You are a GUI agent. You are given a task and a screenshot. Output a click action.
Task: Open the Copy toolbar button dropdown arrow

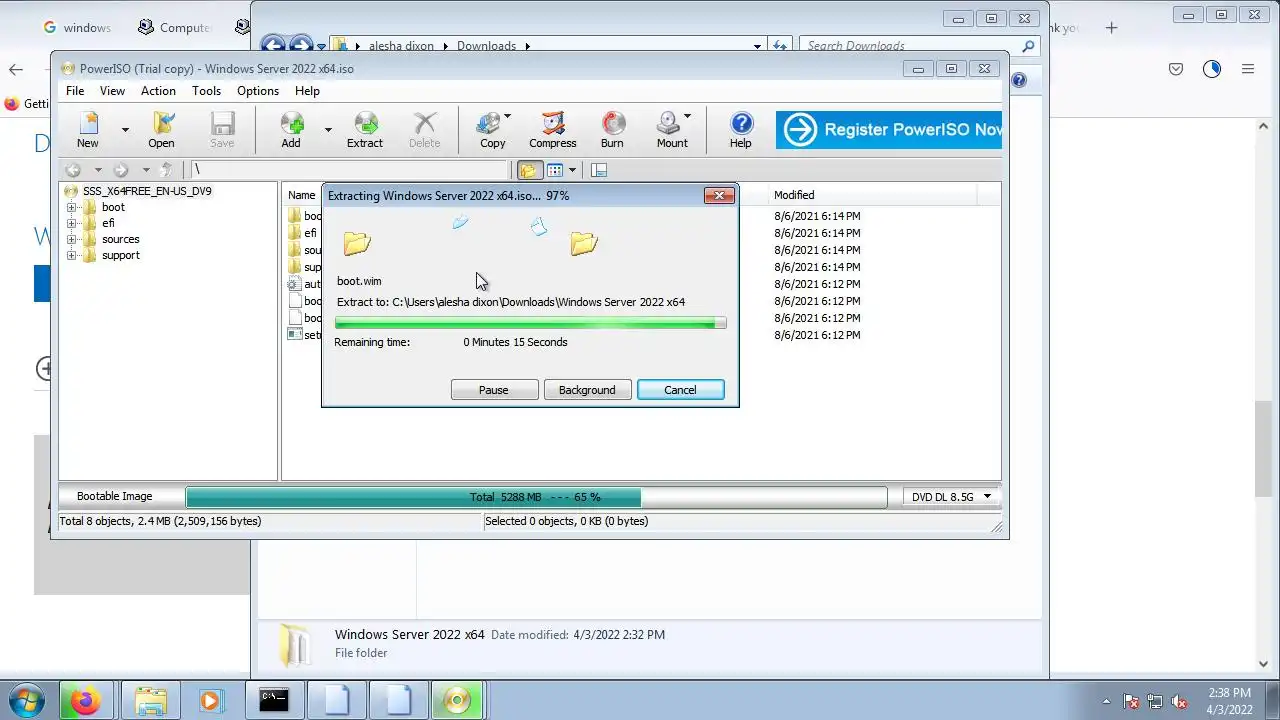508,118
